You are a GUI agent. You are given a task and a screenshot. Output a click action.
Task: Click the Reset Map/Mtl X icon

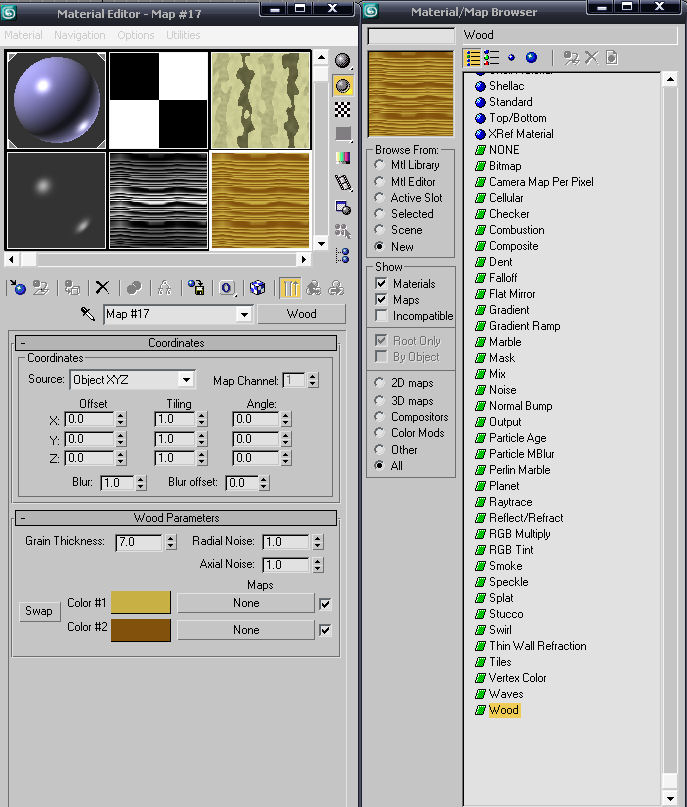tap(101, 288)
